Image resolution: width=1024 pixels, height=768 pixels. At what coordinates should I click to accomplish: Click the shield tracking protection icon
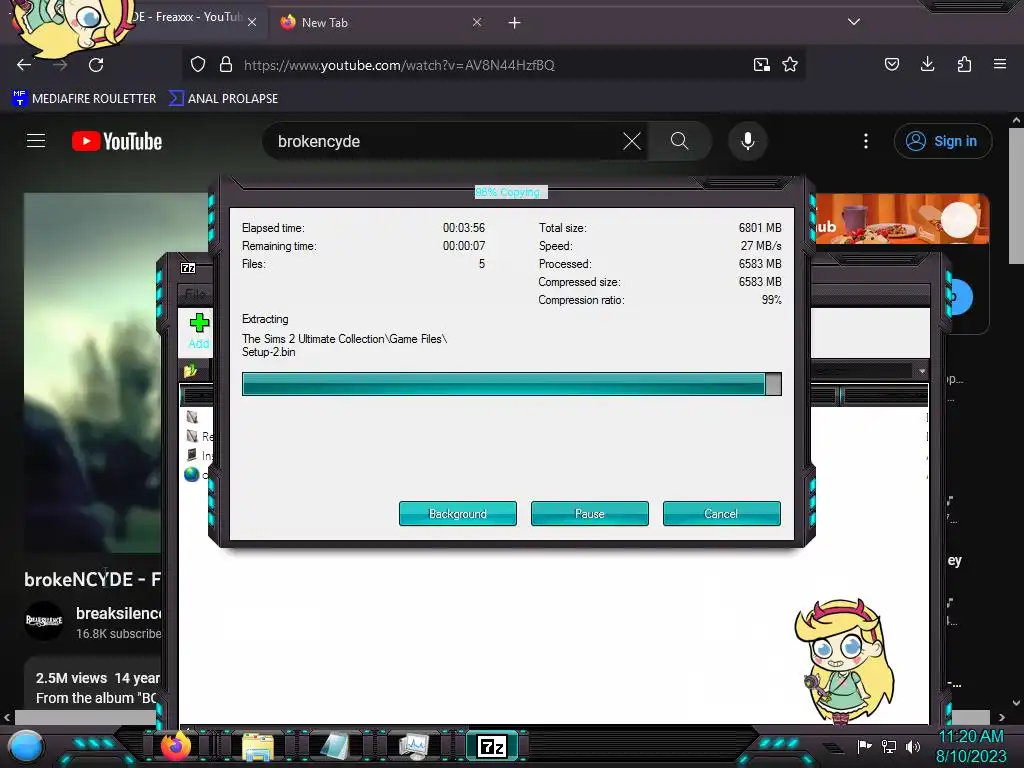198,65
